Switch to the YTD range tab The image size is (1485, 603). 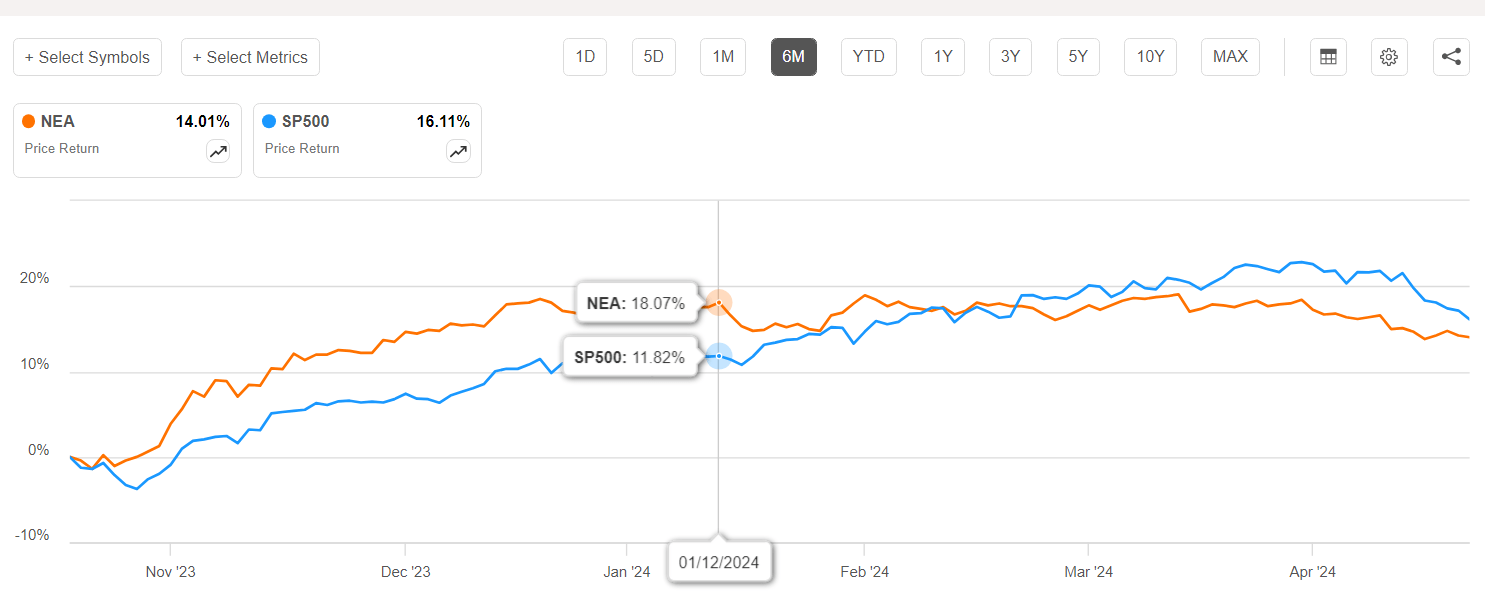[x=868, y=57]
